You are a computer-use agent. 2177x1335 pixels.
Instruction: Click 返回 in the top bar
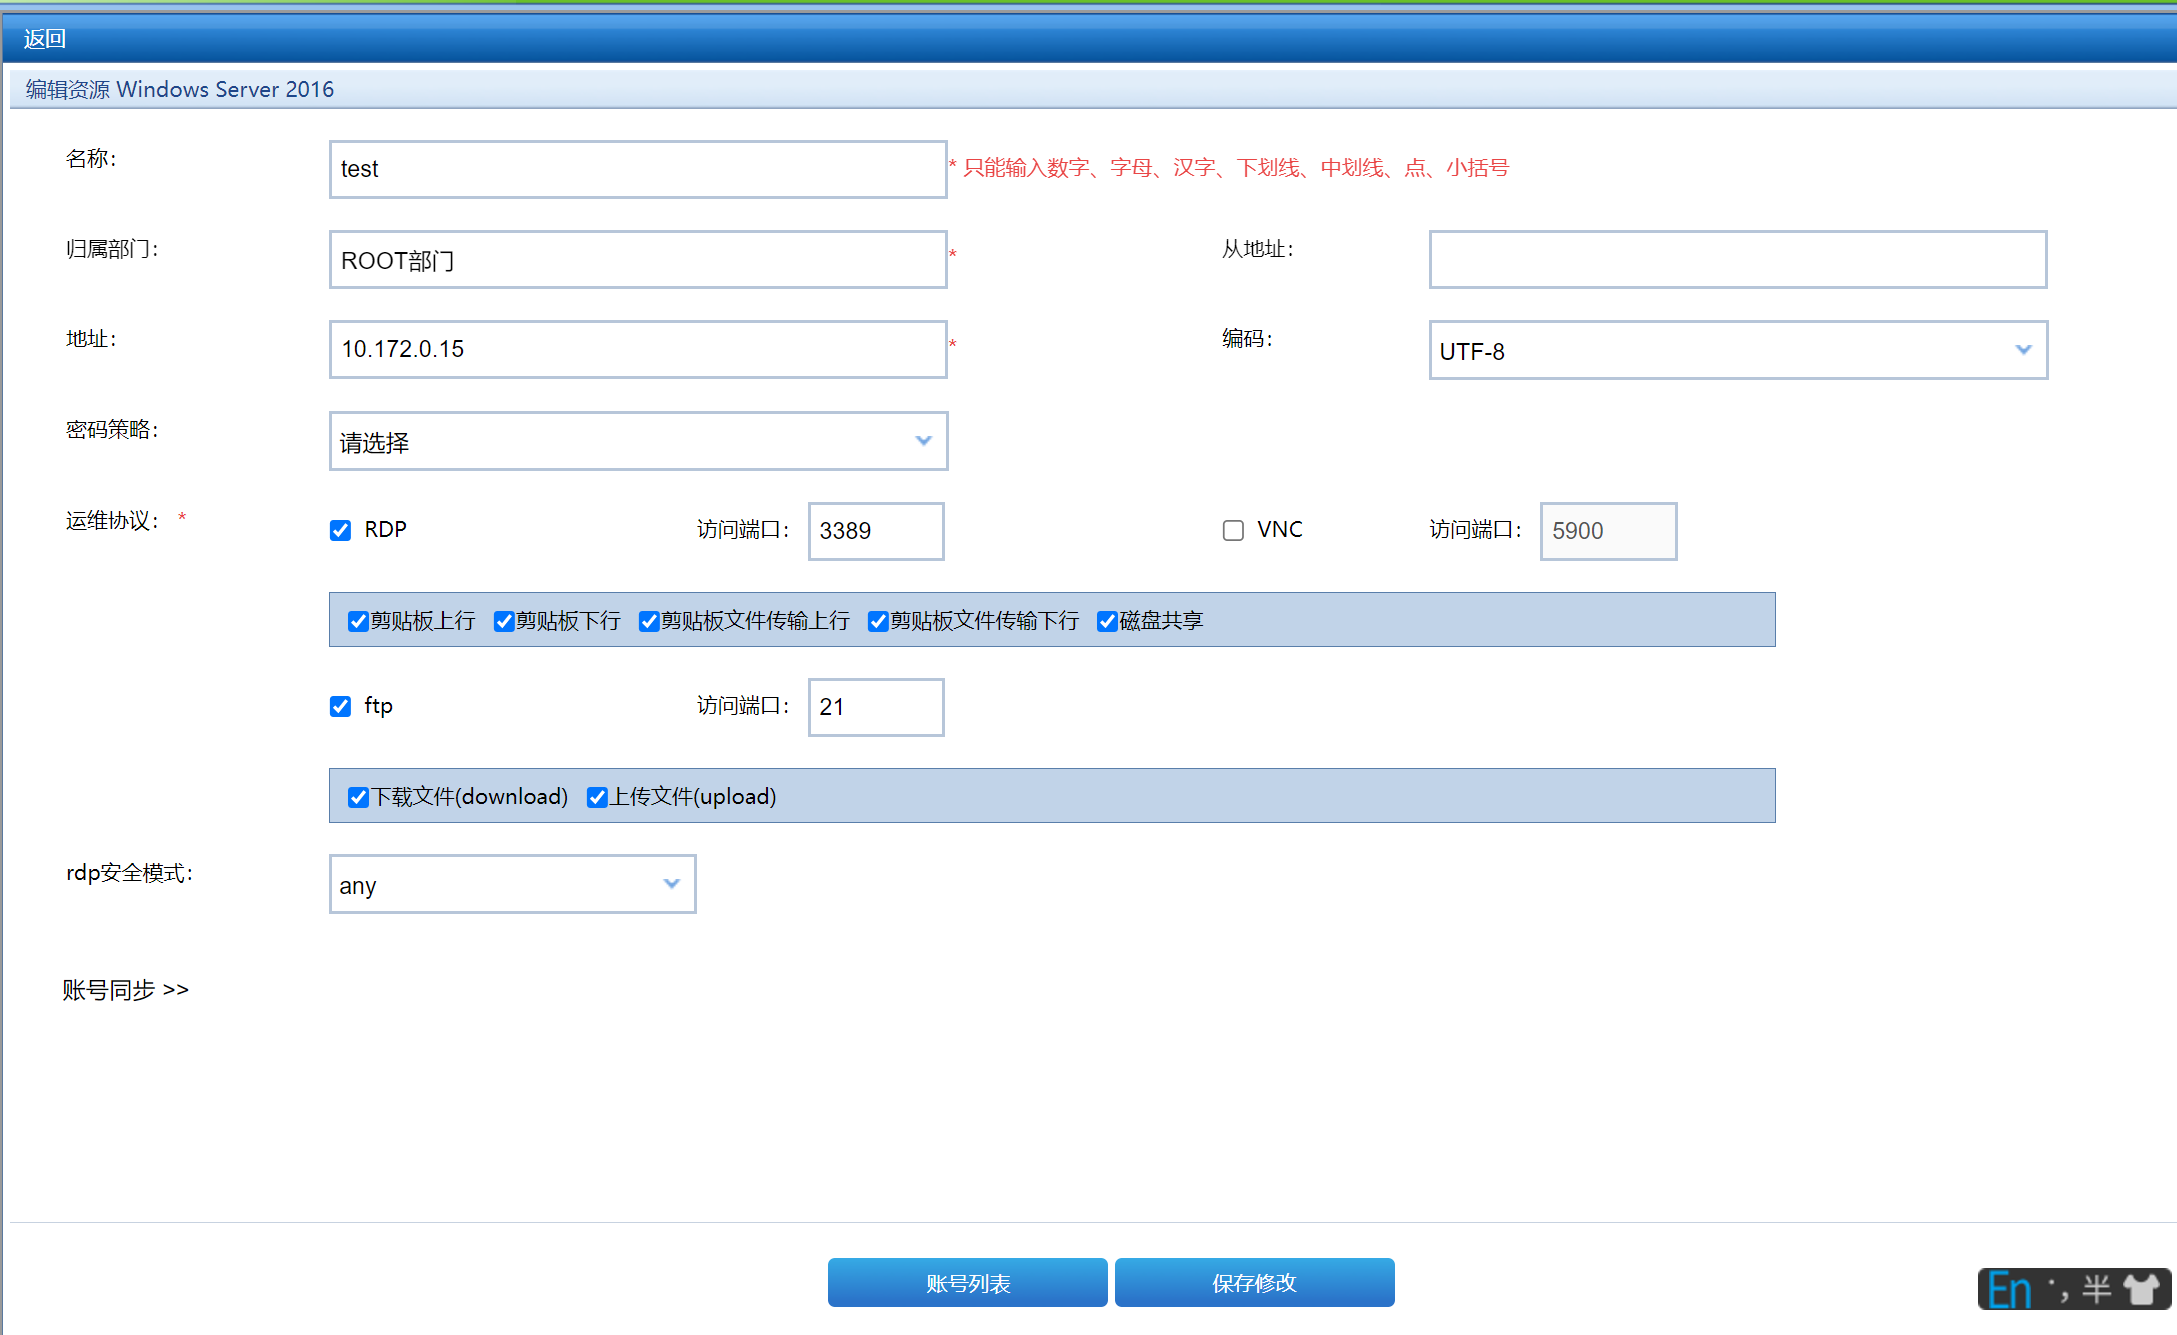[x=45, y=39]
